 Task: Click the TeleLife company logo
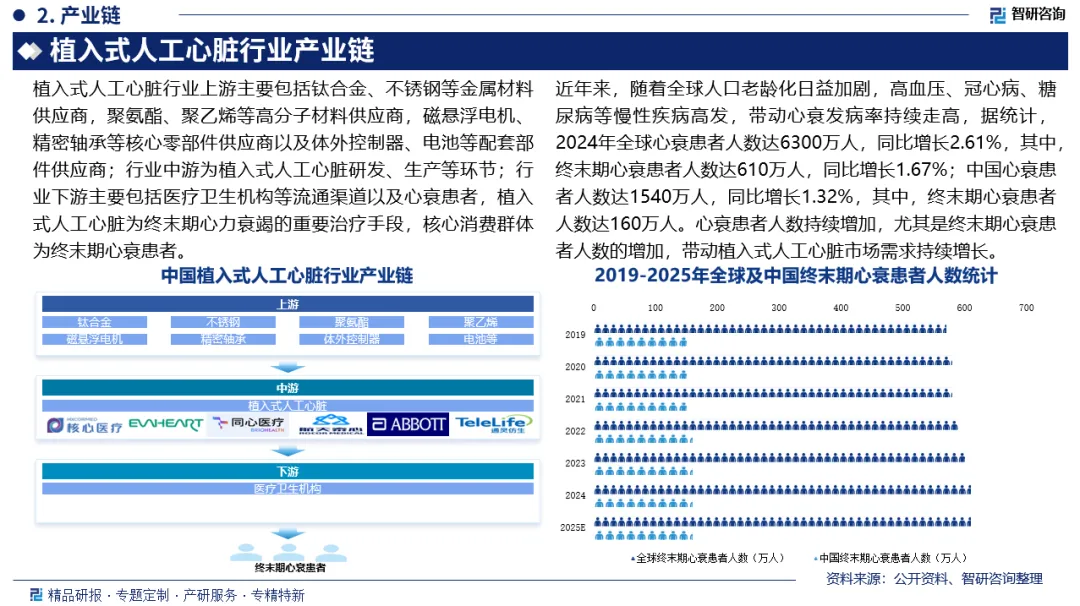pos(493,424)
